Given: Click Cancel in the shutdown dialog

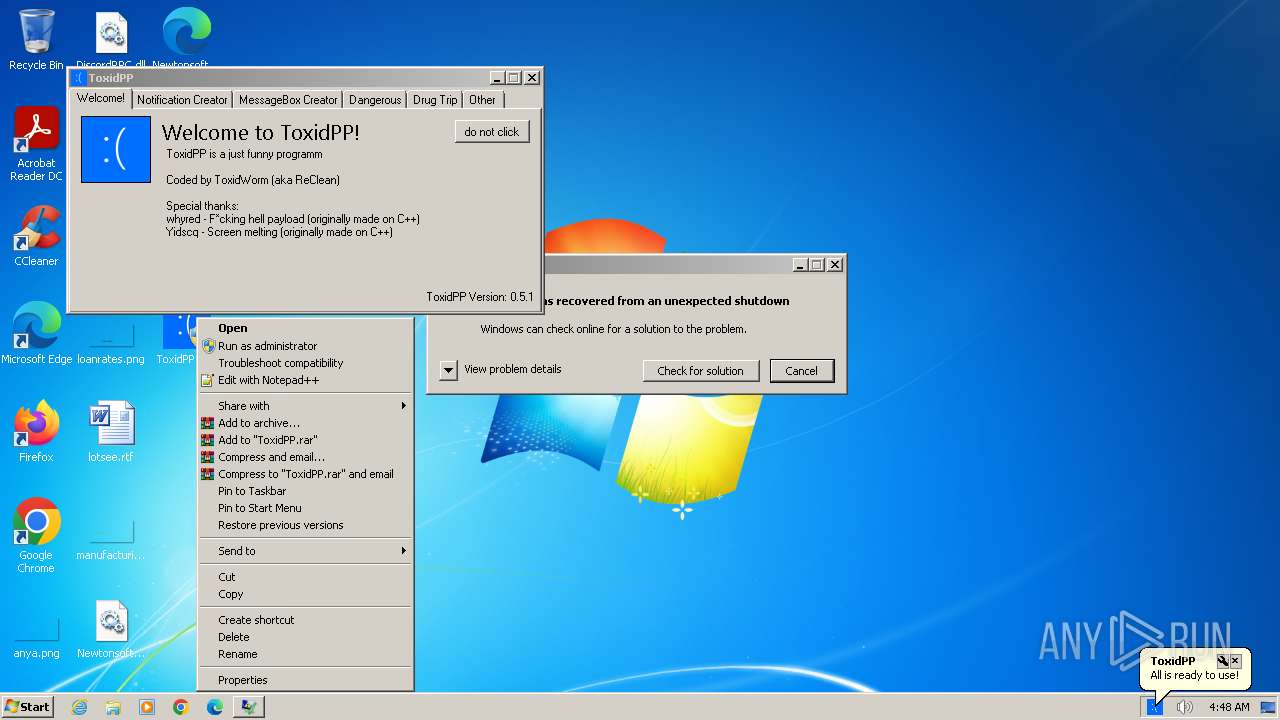Looking at the screenshot, I should [x=801, y=371].
